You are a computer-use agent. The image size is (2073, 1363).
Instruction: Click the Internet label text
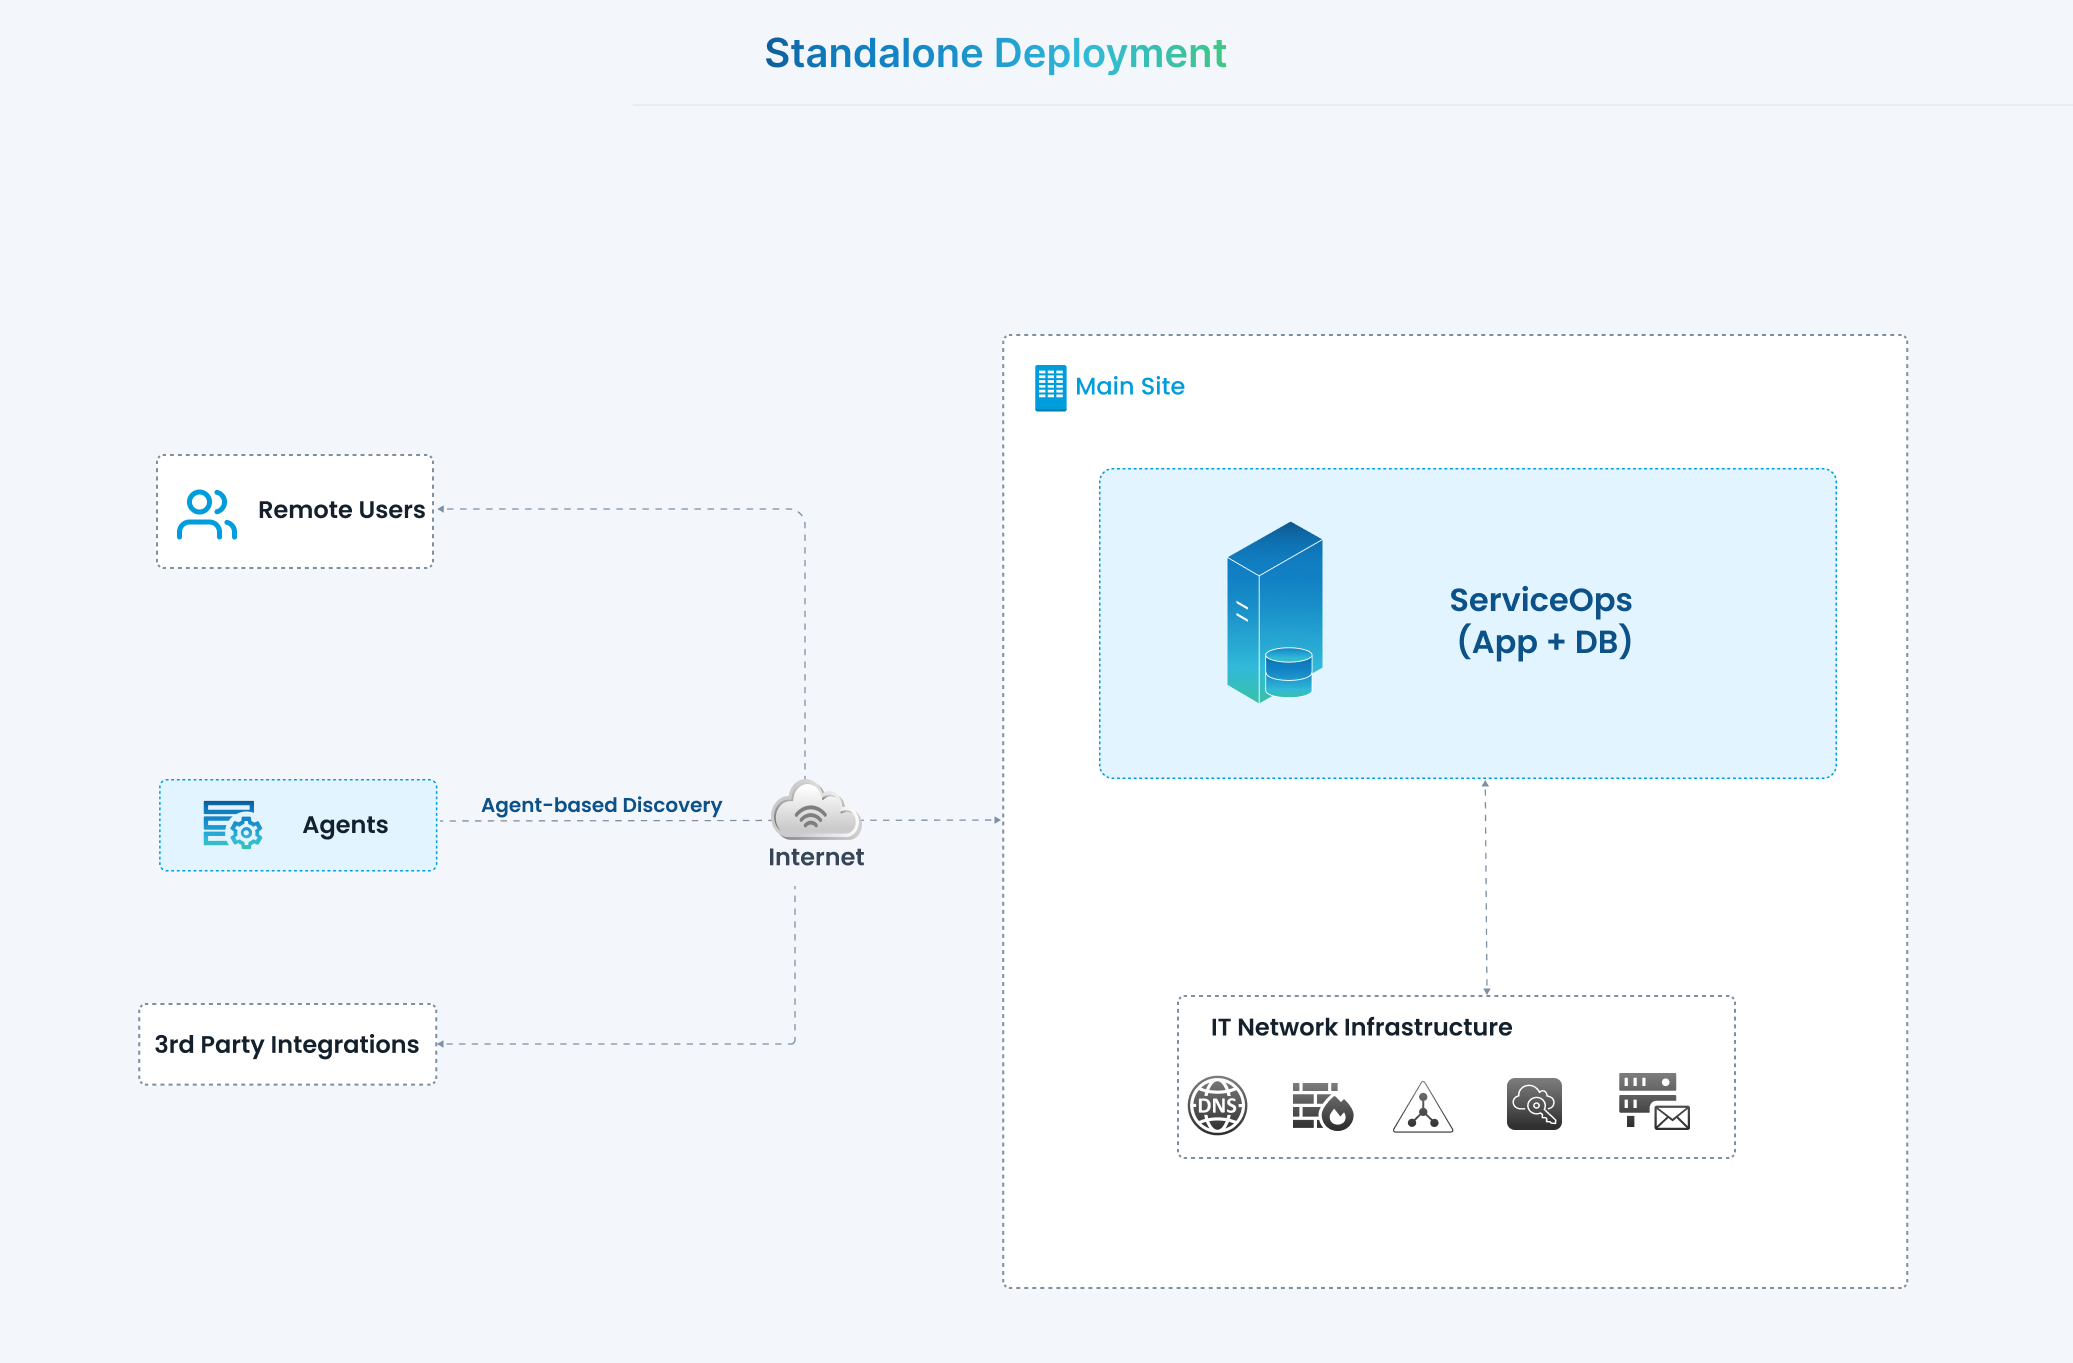(815, 857)
